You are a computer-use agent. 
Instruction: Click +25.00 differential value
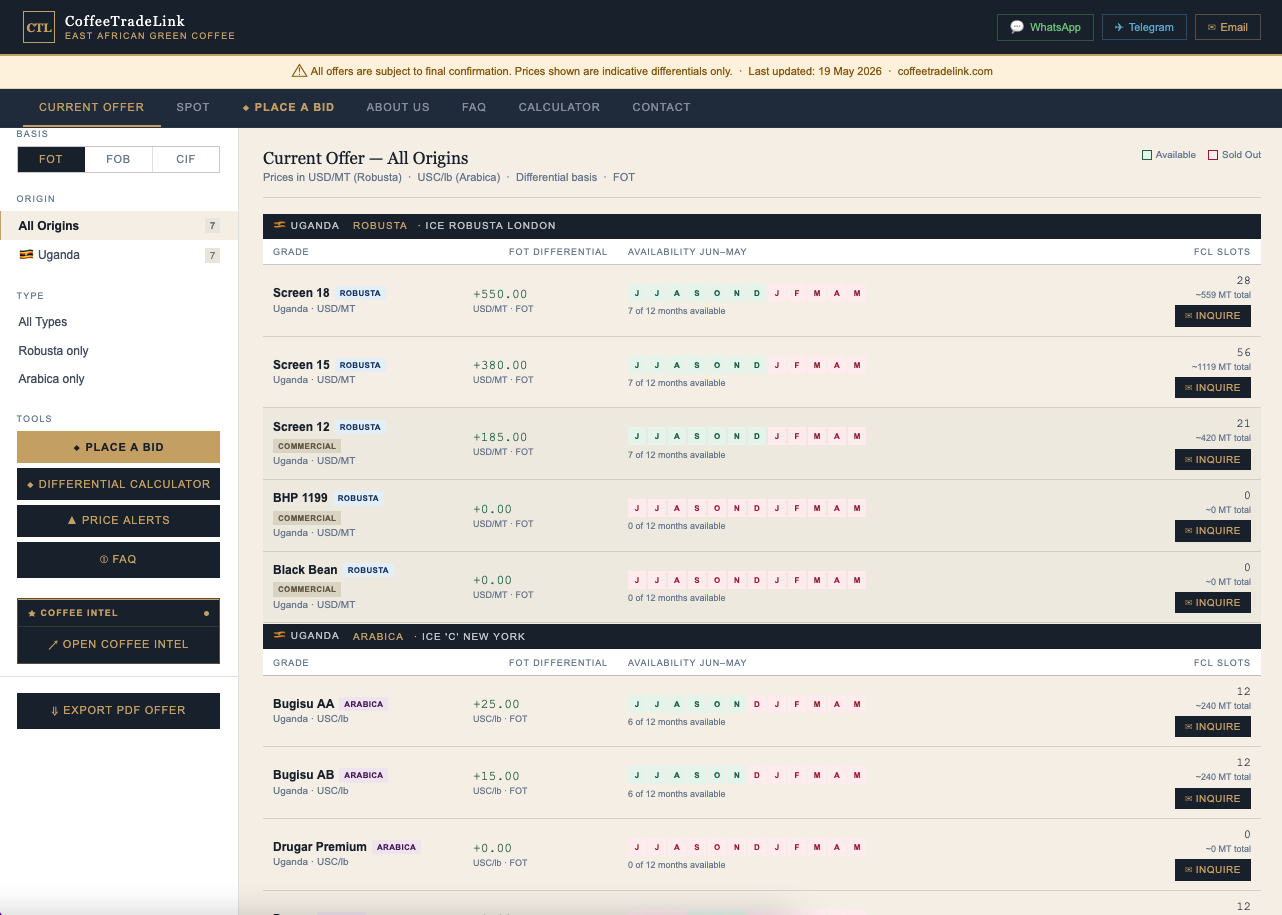pos(496,704)
